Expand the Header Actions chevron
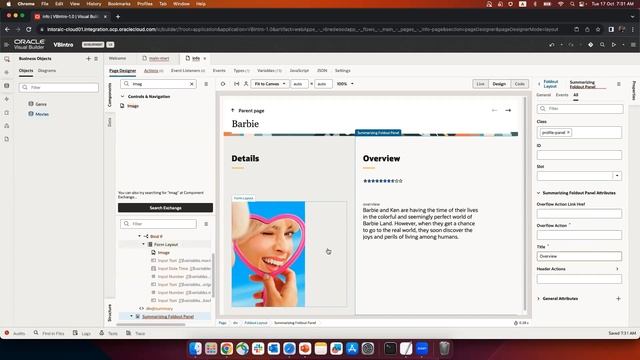The image size is (640, 360). pos(617,269)
